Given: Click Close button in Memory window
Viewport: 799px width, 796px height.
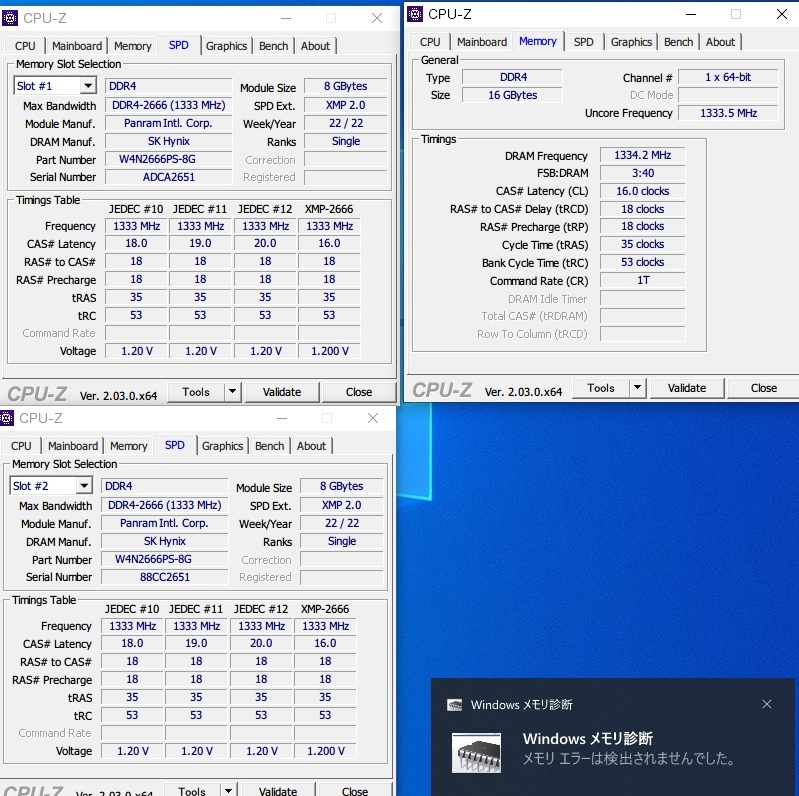Looking at the screenshot, I should pos(763,388).
